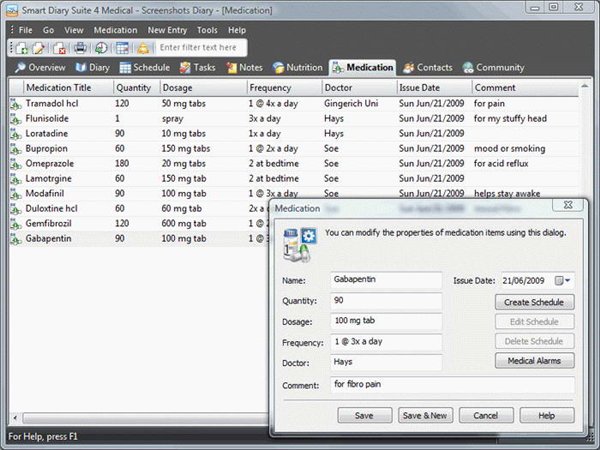Expand the Issue Date calendar dropdown
This screenshot has width=600, height=450.
563,281
